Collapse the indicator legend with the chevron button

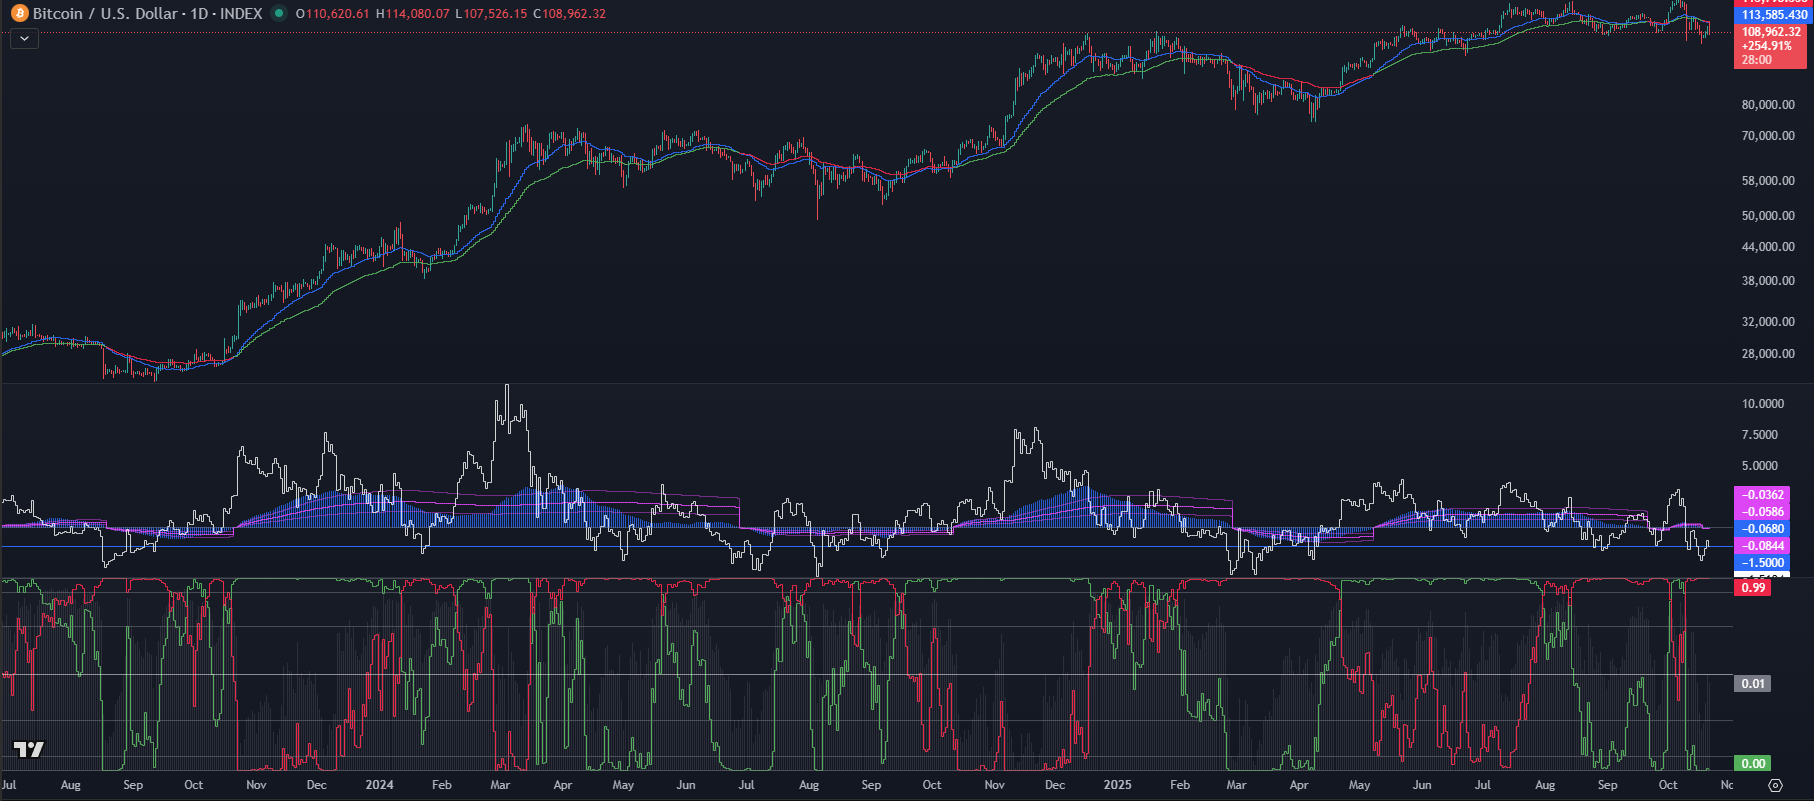point(24,39)
